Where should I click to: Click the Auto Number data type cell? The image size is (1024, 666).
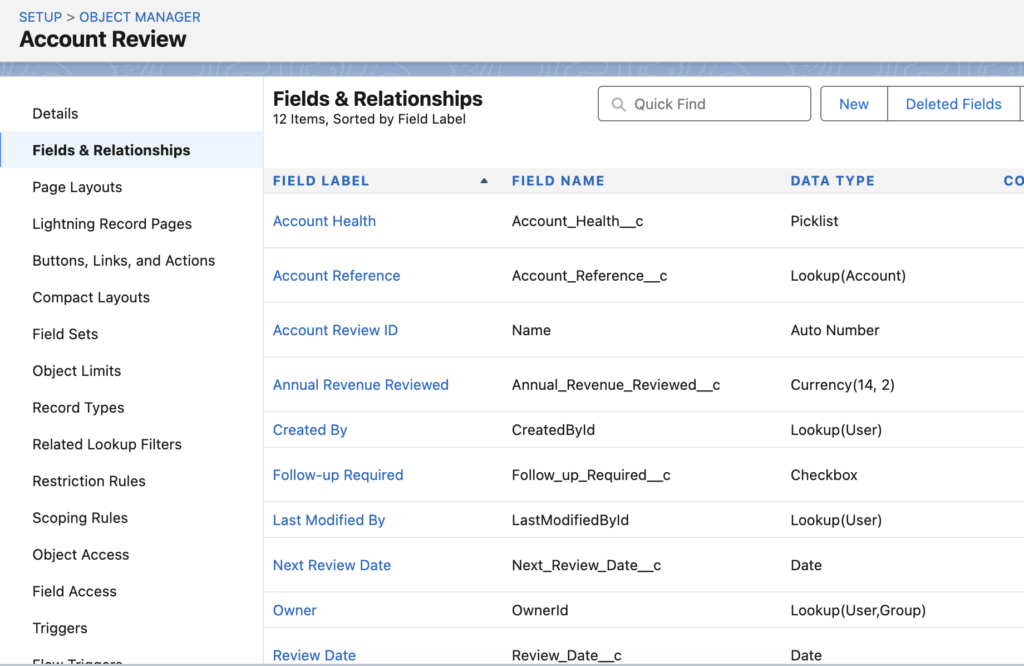click(835, 330)
